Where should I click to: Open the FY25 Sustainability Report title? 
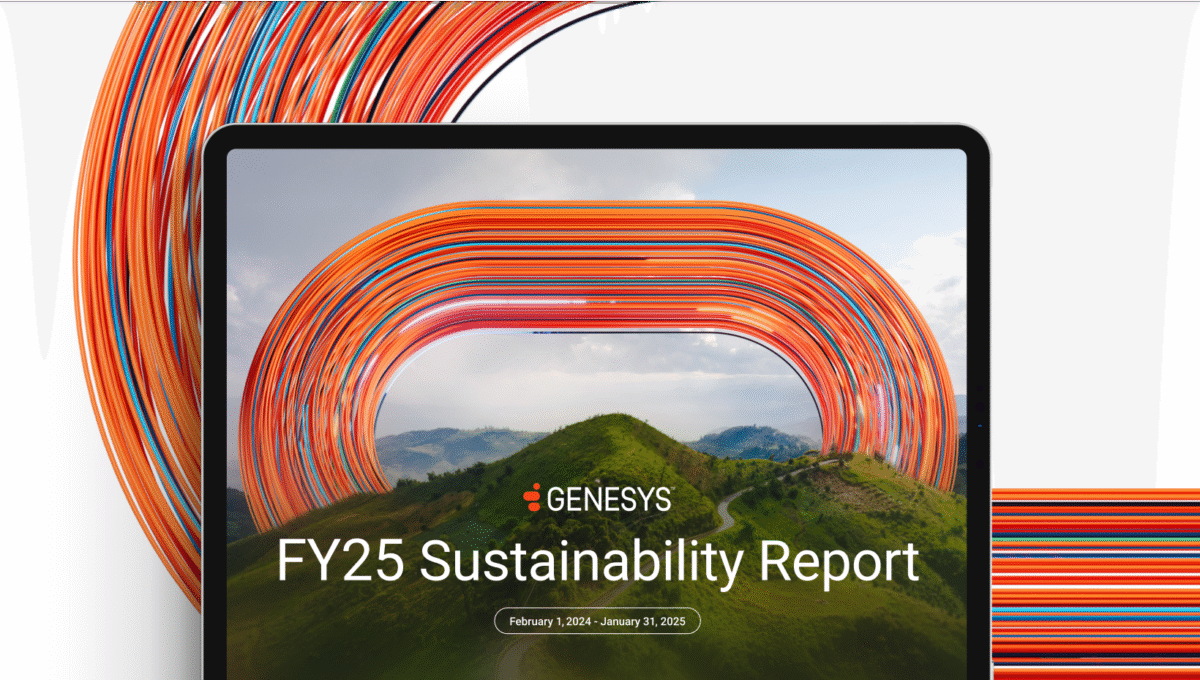tap(597, 563)
